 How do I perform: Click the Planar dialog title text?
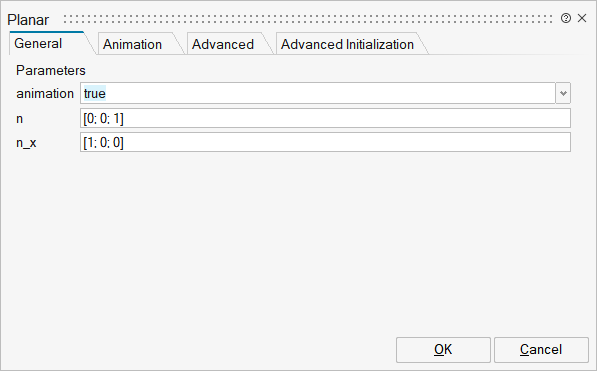(28, 20)
